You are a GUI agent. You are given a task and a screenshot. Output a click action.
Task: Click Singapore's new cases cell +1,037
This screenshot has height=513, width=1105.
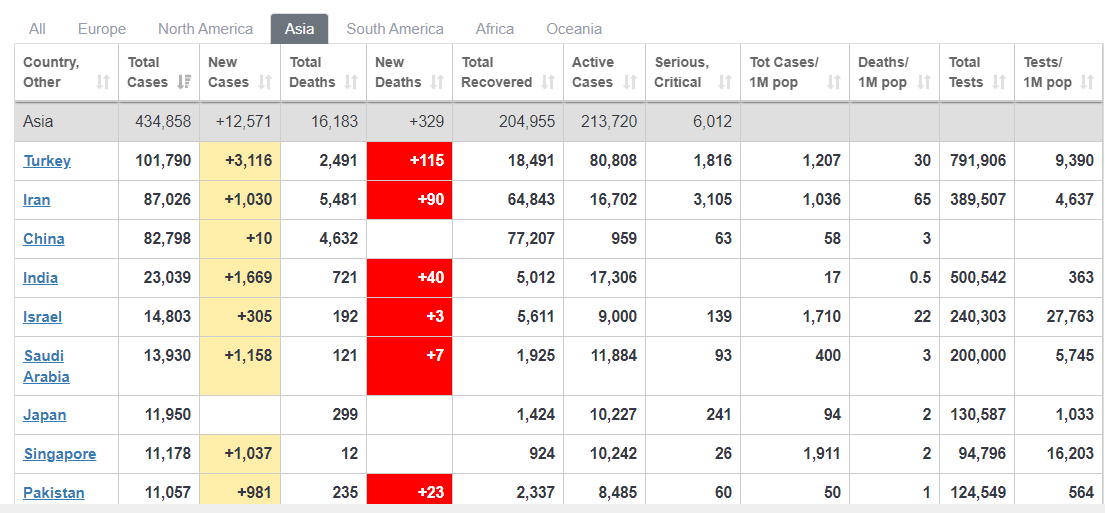click(x=240, y=454)
